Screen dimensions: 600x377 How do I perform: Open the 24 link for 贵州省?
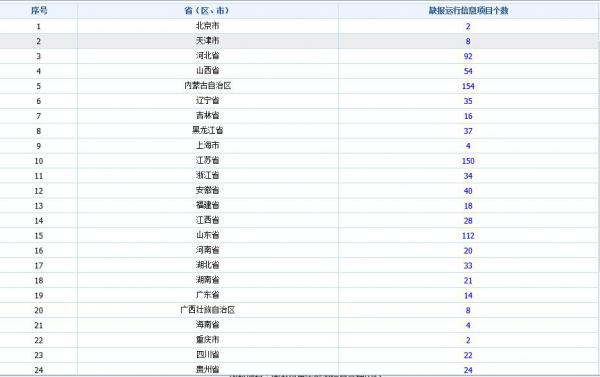point(468,370)
